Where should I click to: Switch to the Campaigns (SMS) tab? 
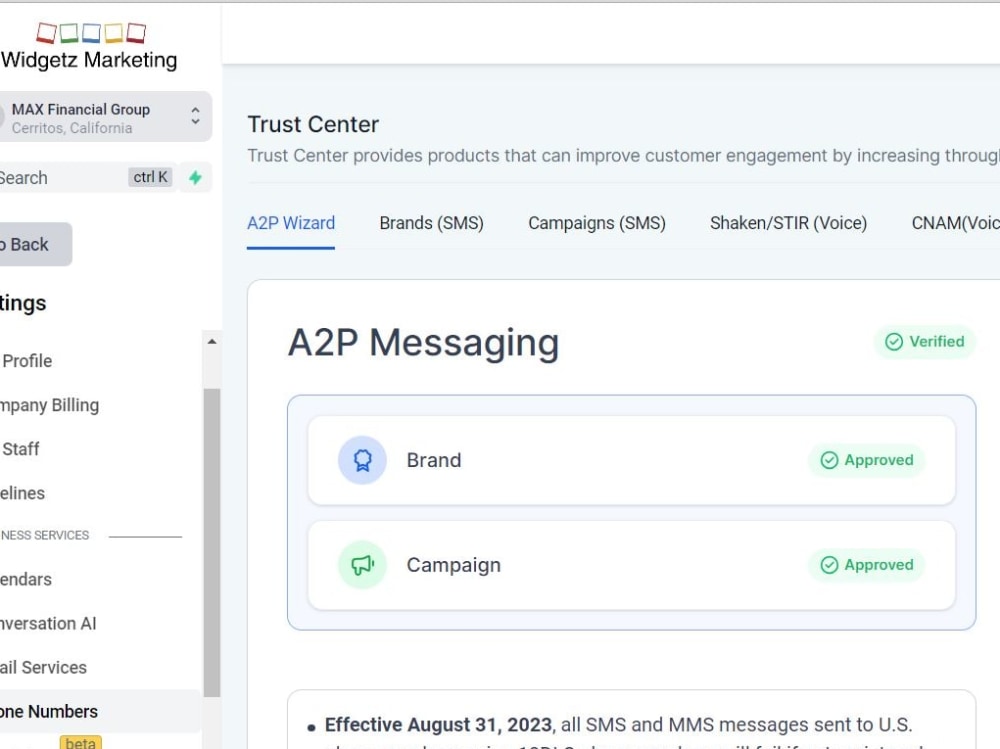click(597, 223)
